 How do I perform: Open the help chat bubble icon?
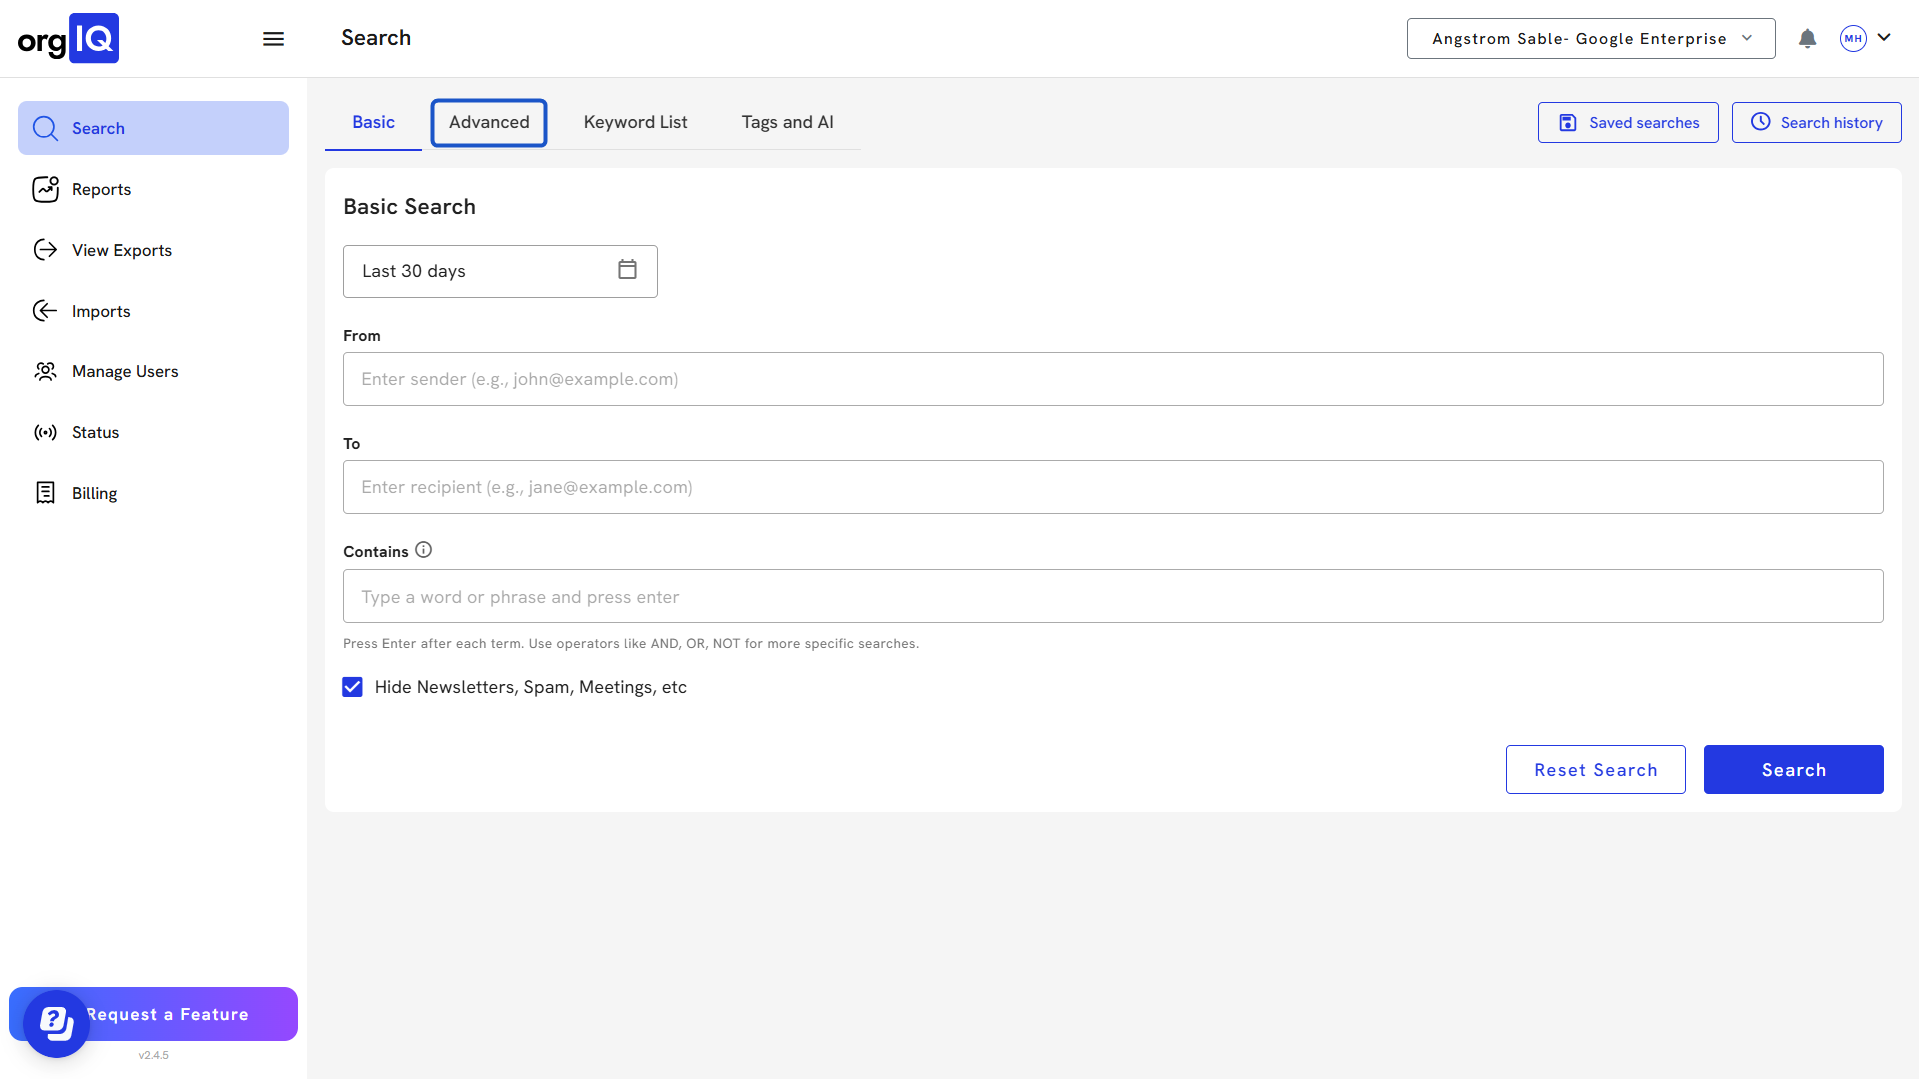[56, 1023]
